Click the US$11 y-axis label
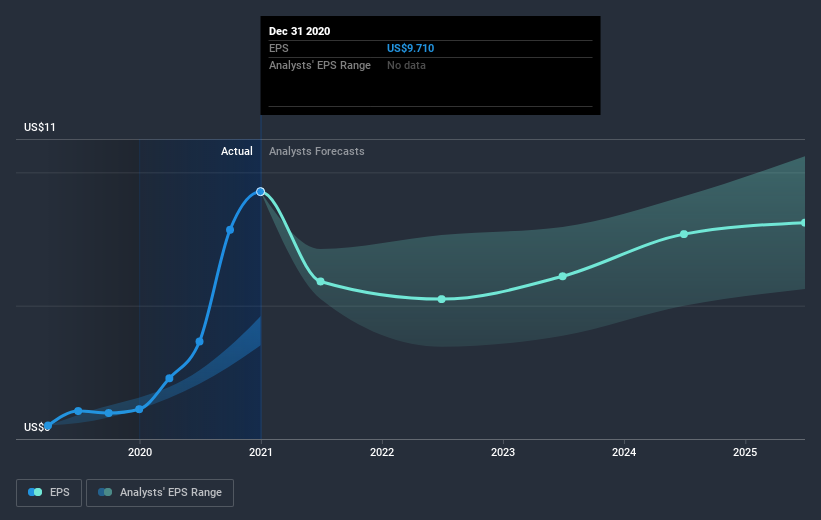Screen dimensions: 821x520 click(40, 127)
